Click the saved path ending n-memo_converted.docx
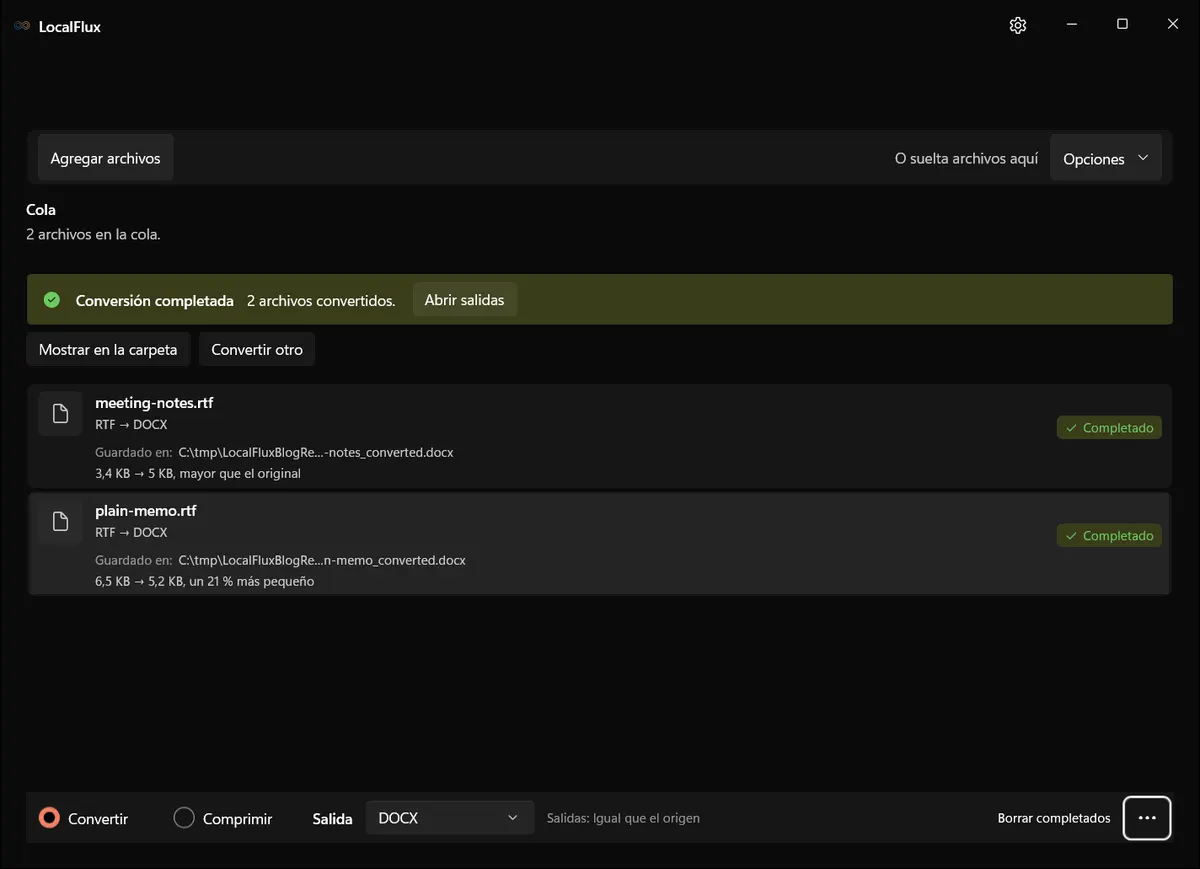The image size is (1200, 869). [x=322, y=561]
